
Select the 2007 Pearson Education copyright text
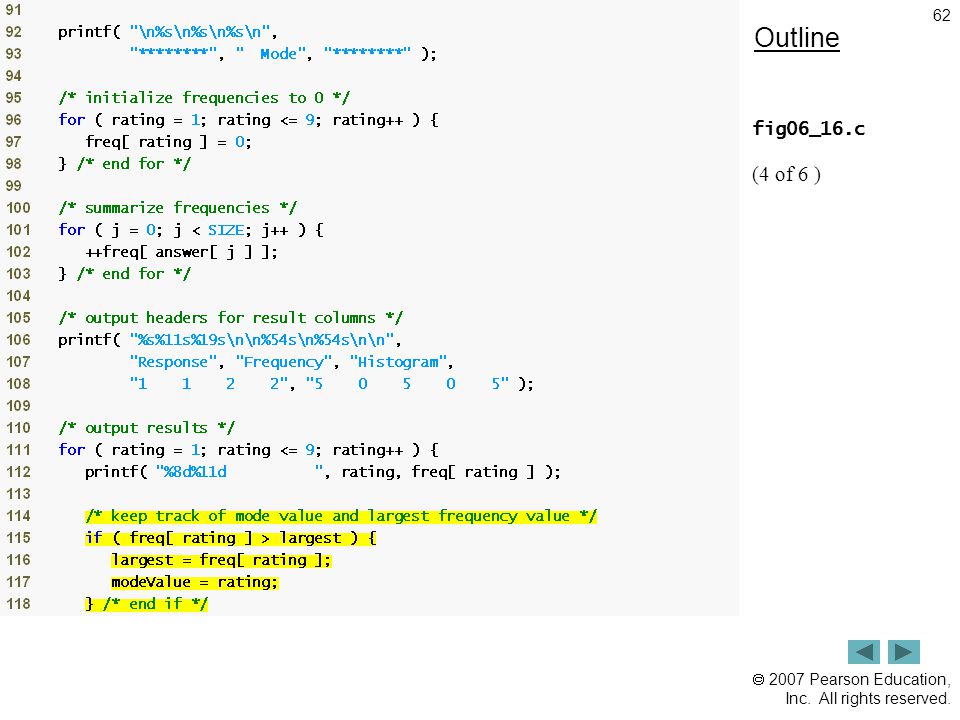click(x=851, y=689)
